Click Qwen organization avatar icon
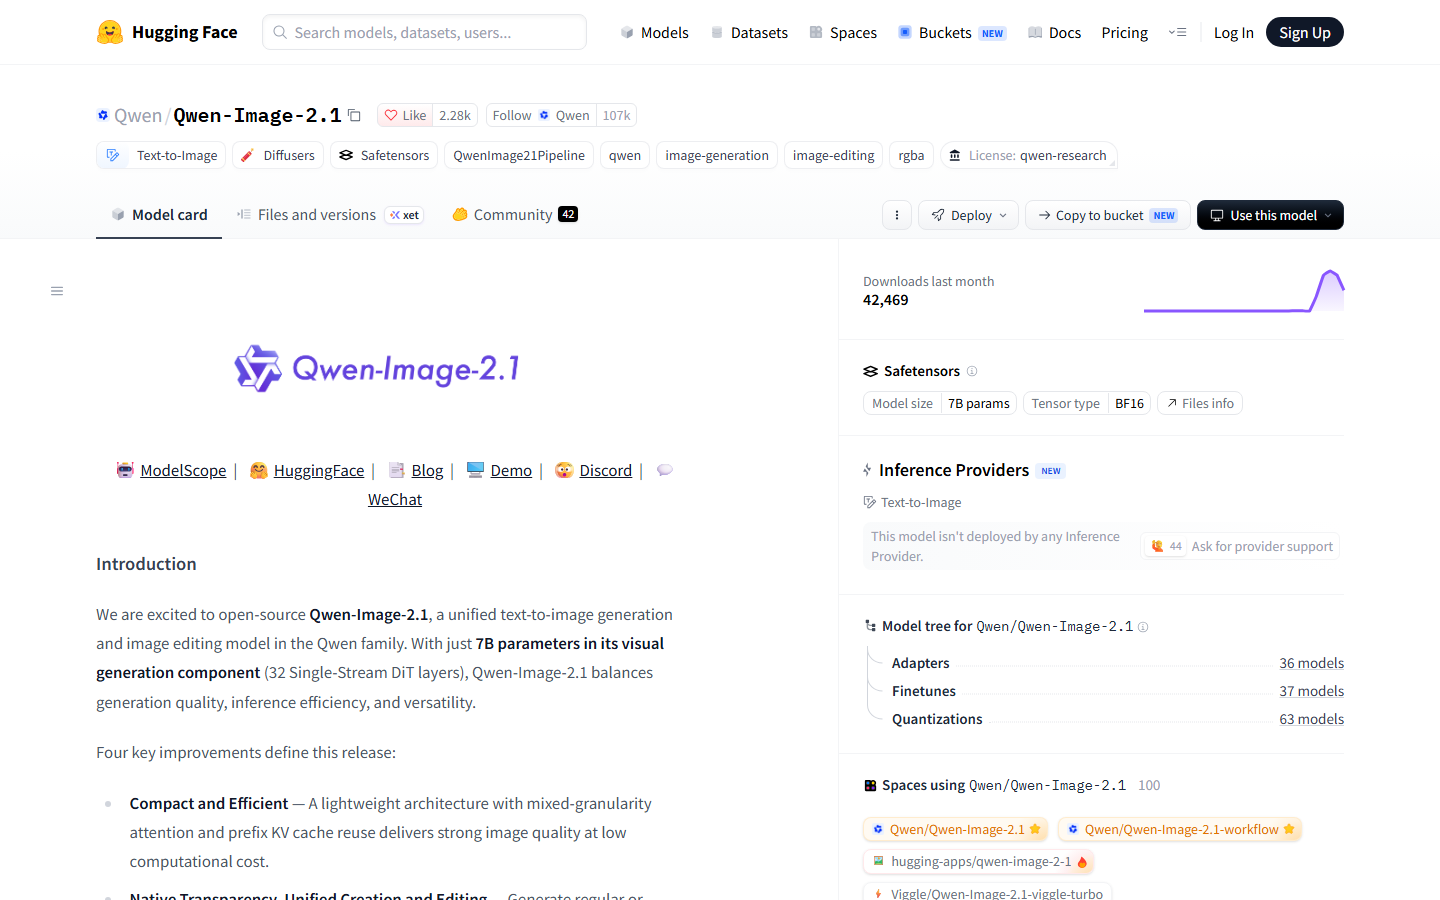 pos(103,115)
